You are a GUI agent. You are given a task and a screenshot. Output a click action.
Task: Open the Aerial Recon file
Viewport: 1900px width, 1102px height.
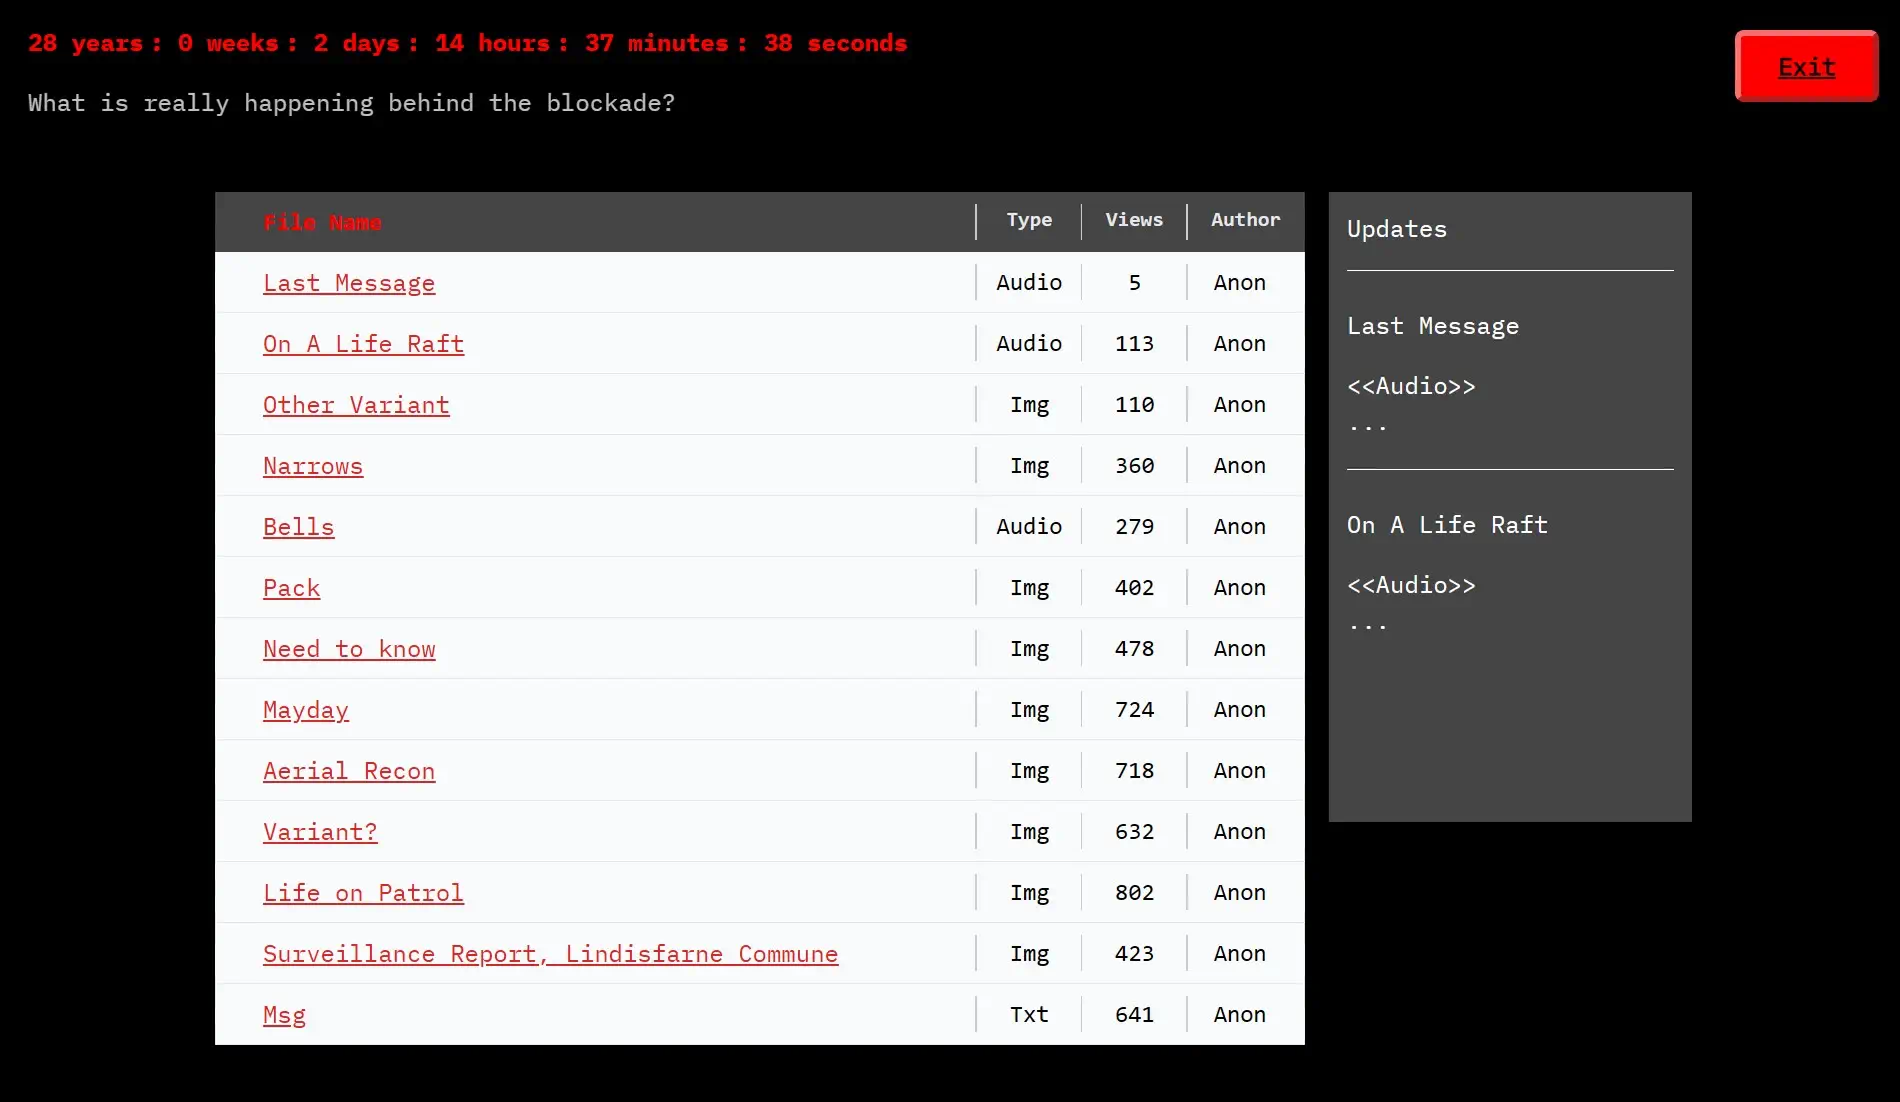tap(349, 771)
